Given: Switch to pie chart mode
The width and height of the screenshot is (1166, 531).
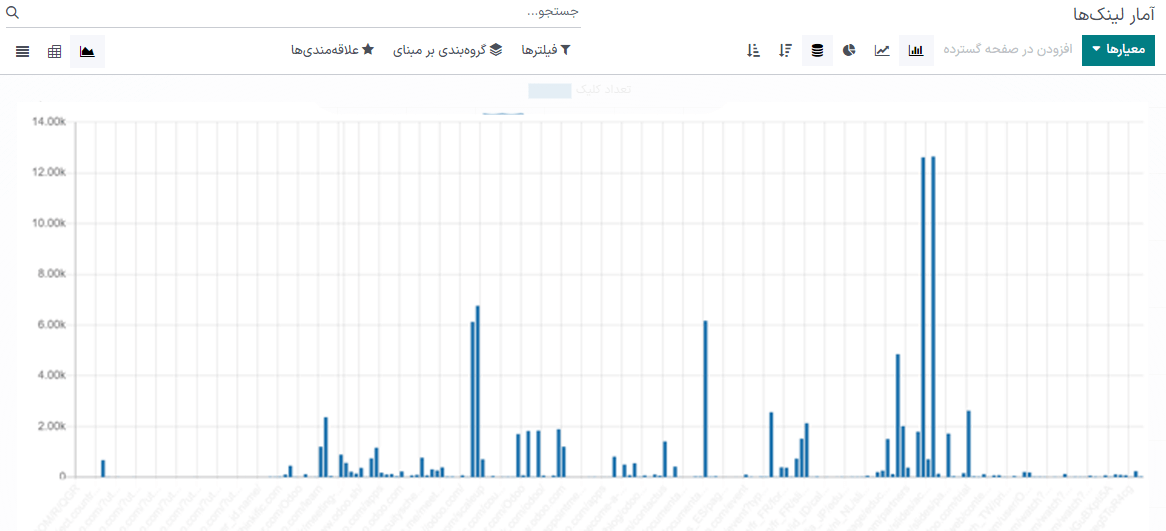Looking at the screenshot, I should point(849,50).
